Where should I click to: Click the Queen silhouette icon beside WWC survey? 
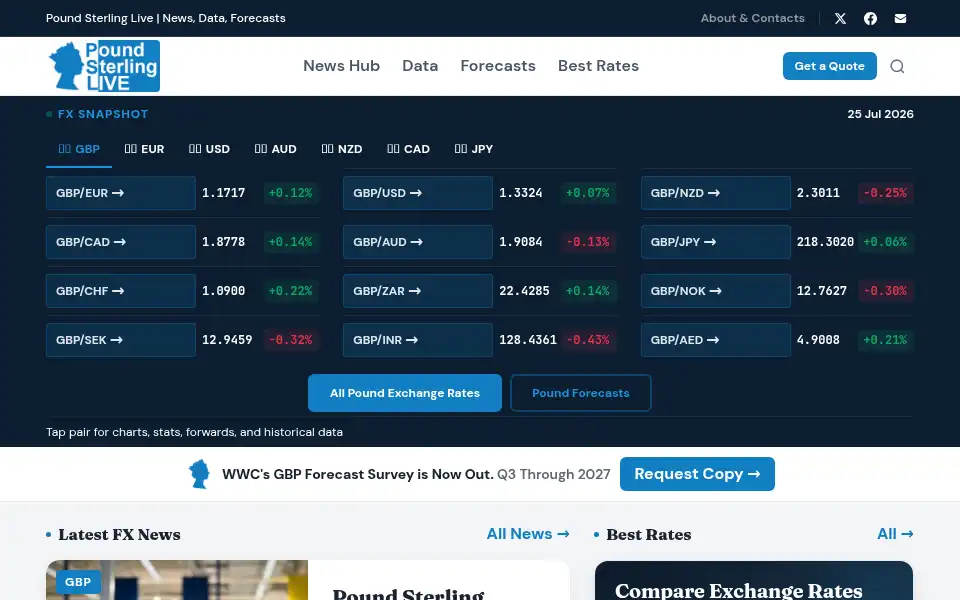point(199,474)
